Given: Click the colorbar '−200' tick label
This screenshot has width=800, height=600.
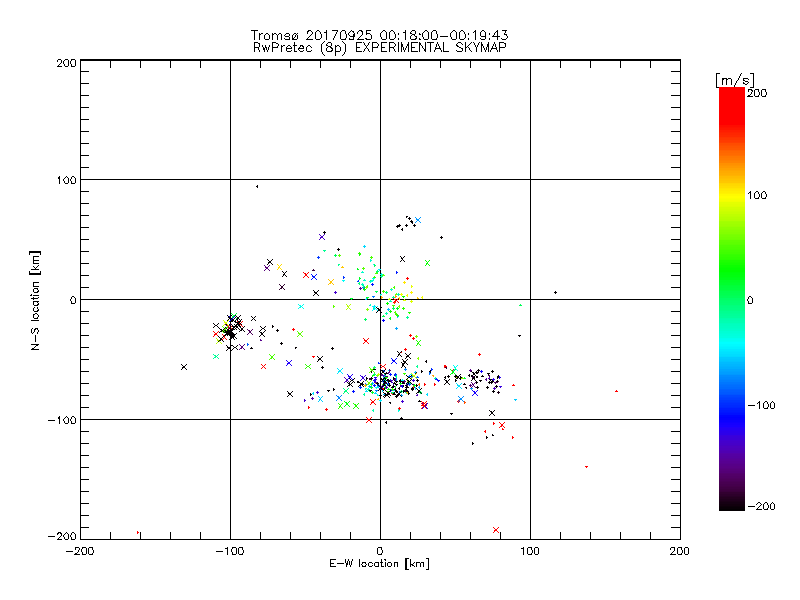Looking at the screenshot, I should (x=762, y=506).
